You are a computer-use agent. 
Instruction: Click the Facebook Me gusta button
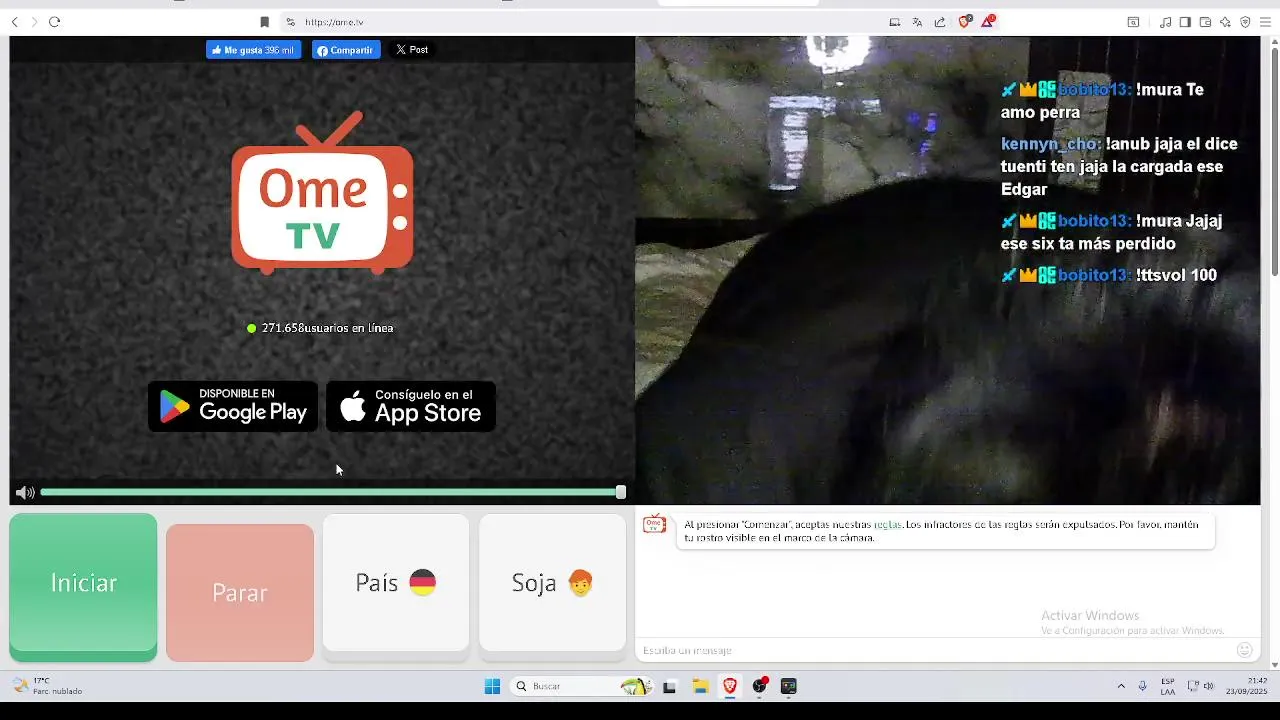253,50
